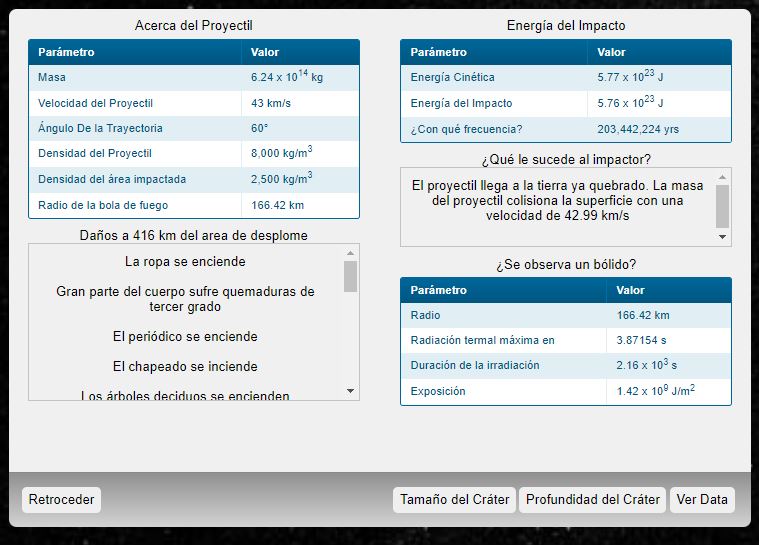Select the 1.42 x 10^9 J/m² value
Viewport: 759px width, 545px height.
pyautogui.click(x=668, y=391)
